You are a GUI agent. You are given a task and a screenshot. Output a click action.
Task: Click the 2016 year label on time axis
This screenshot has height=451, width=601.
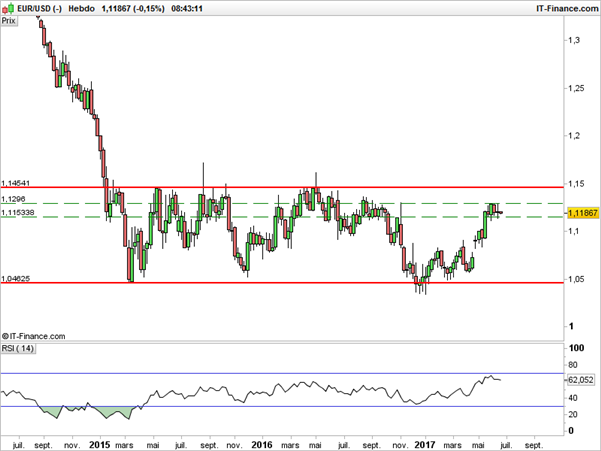(x=262, y=445)
